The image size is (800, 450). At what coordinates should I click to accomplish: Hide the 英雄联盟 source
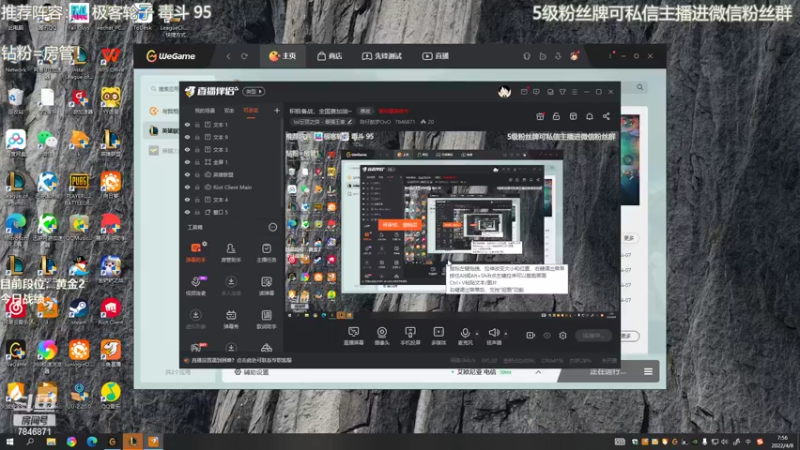[187, 174]
